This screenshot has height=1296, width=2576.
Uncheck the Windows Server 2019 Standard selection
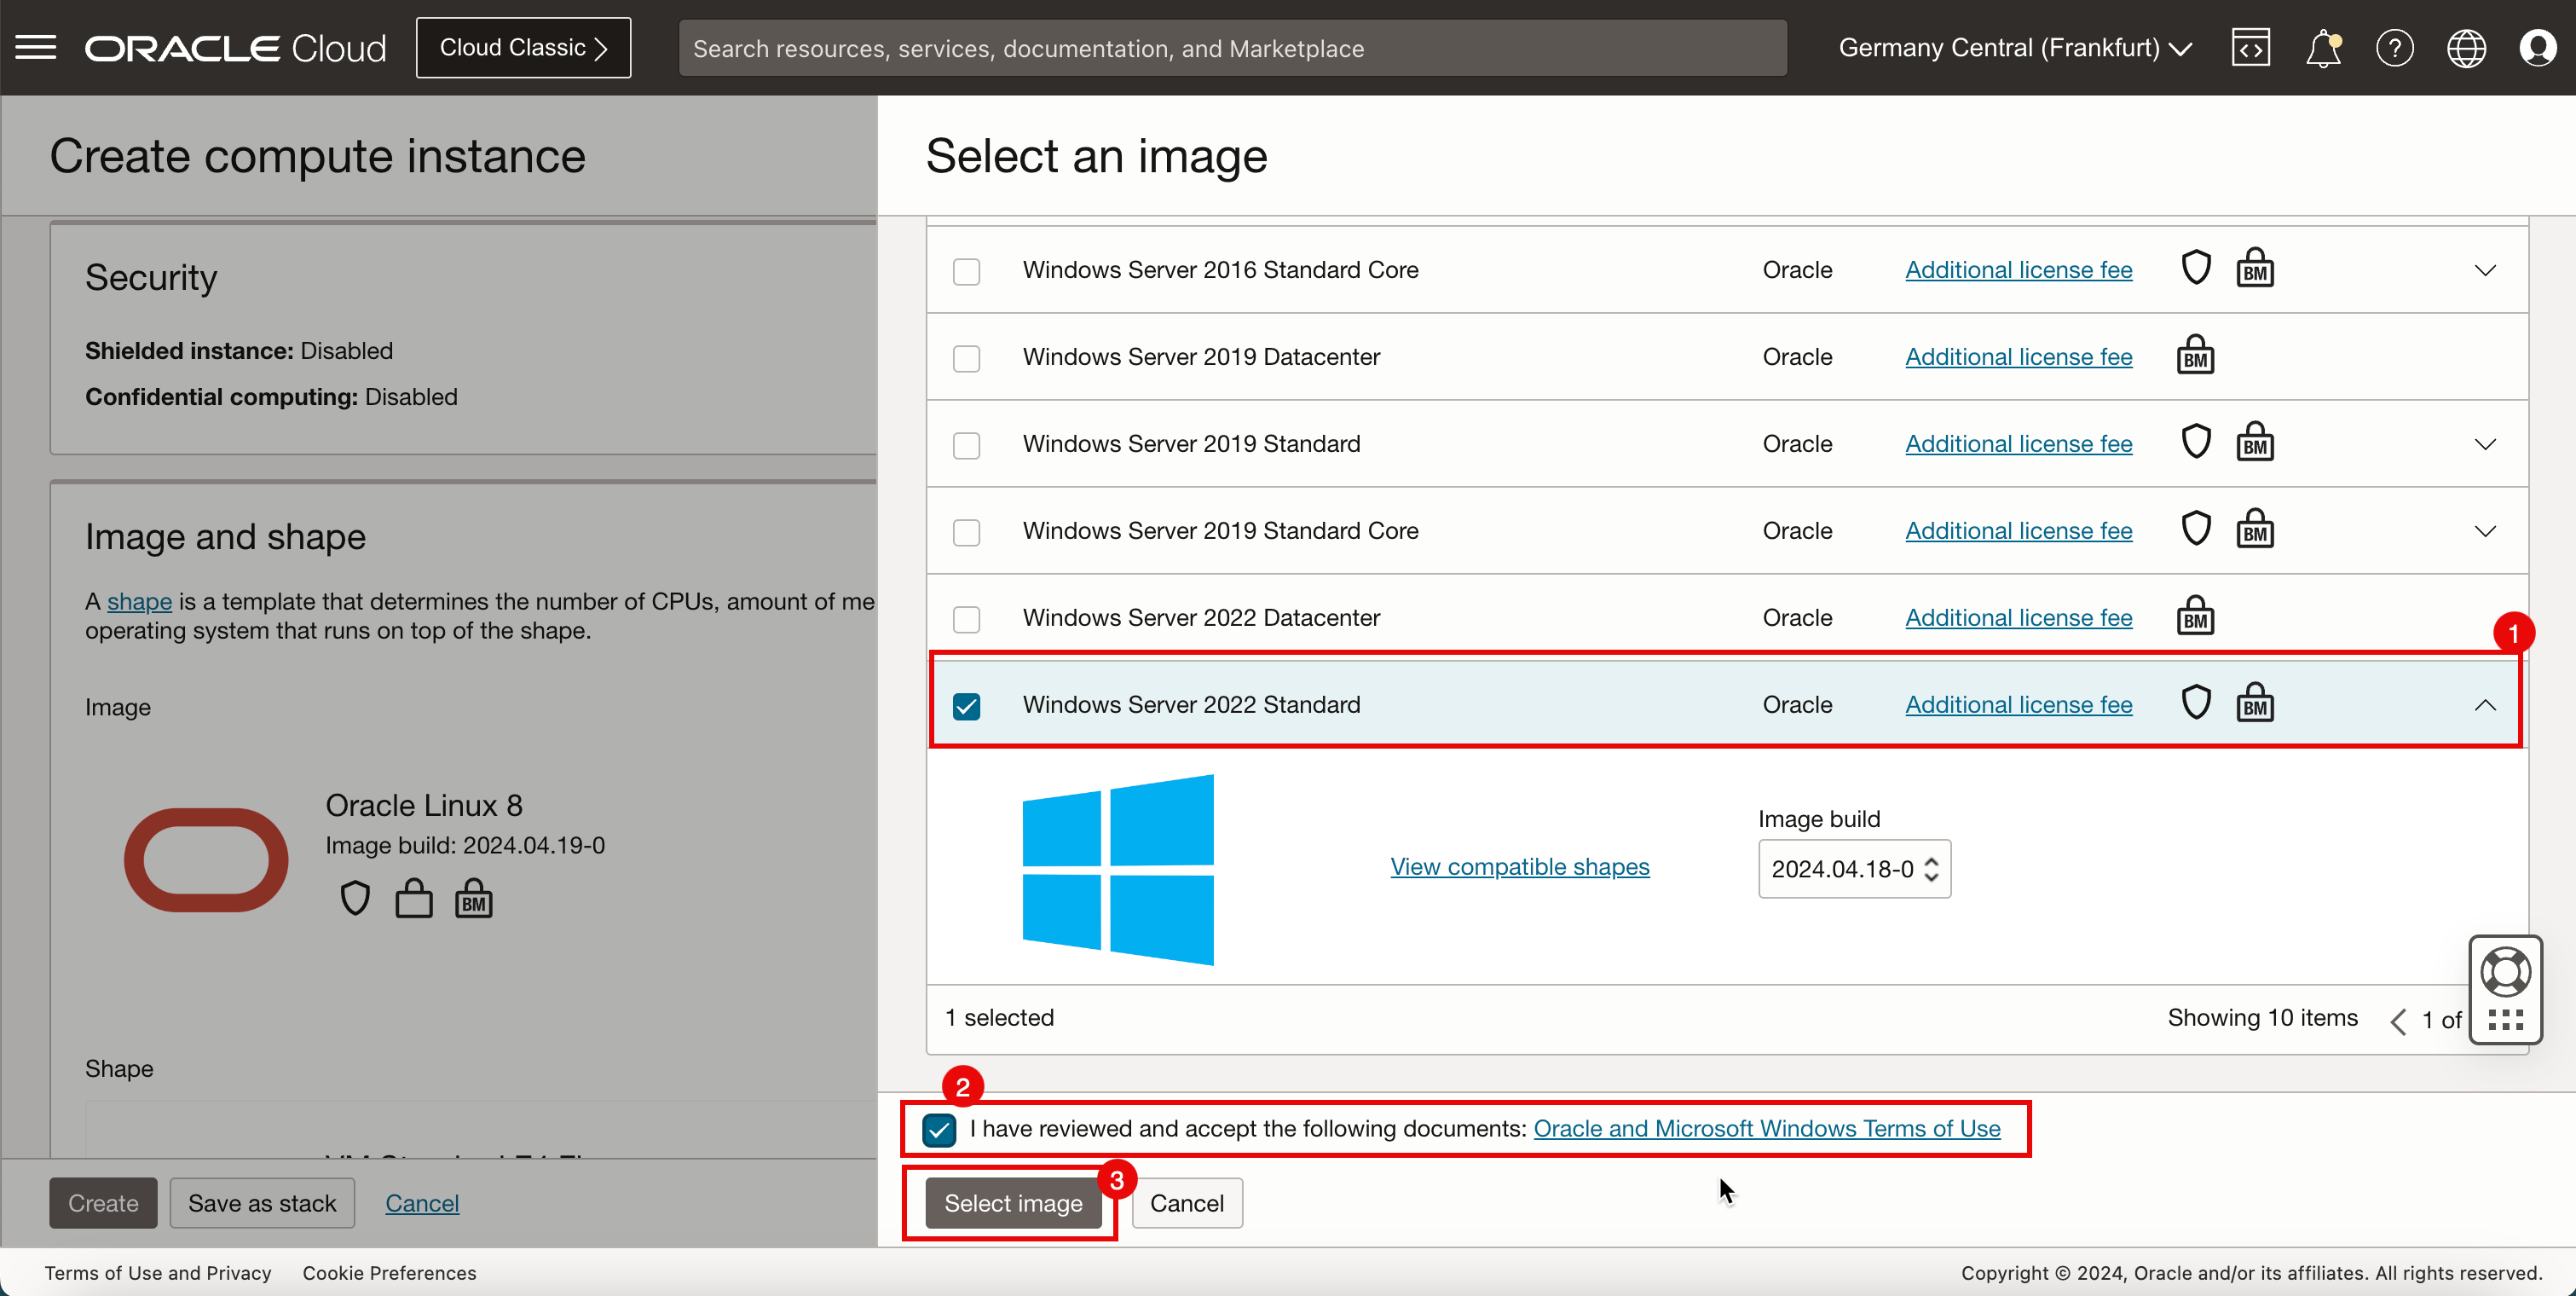click(967, 445)
